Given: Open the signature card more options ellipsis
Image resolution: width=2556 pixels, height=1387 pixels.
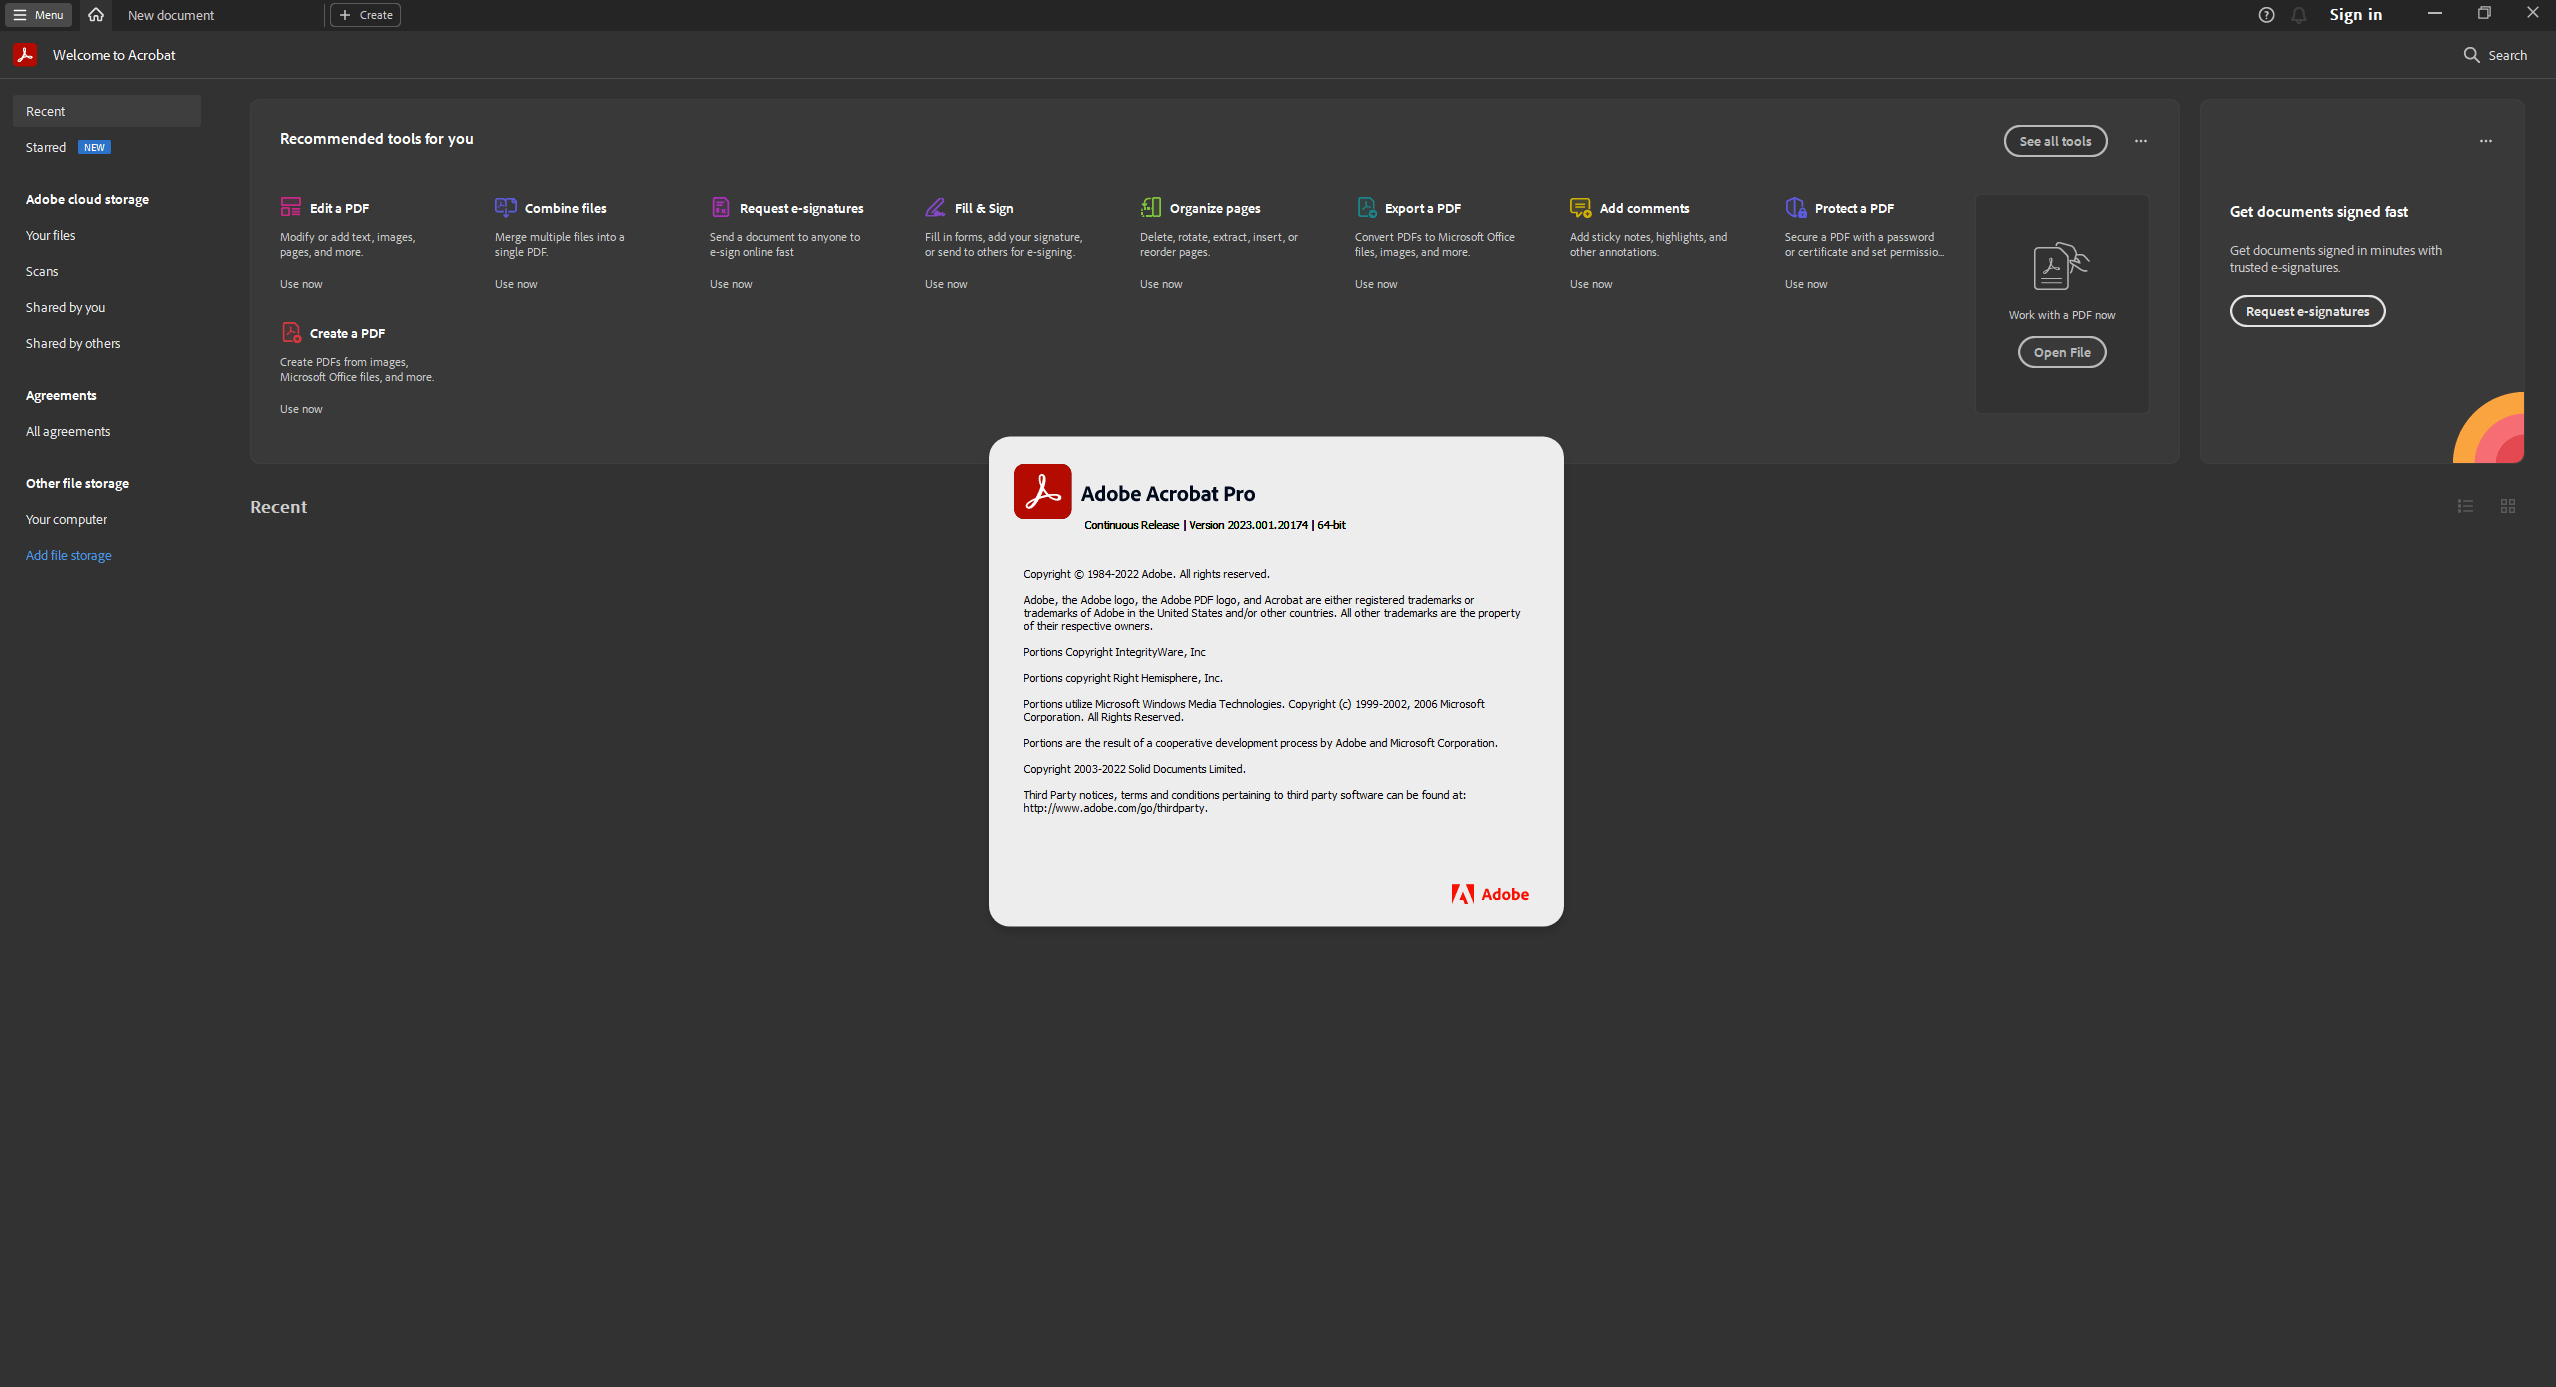Looking at the screenshot, I should click(2486, 141).
